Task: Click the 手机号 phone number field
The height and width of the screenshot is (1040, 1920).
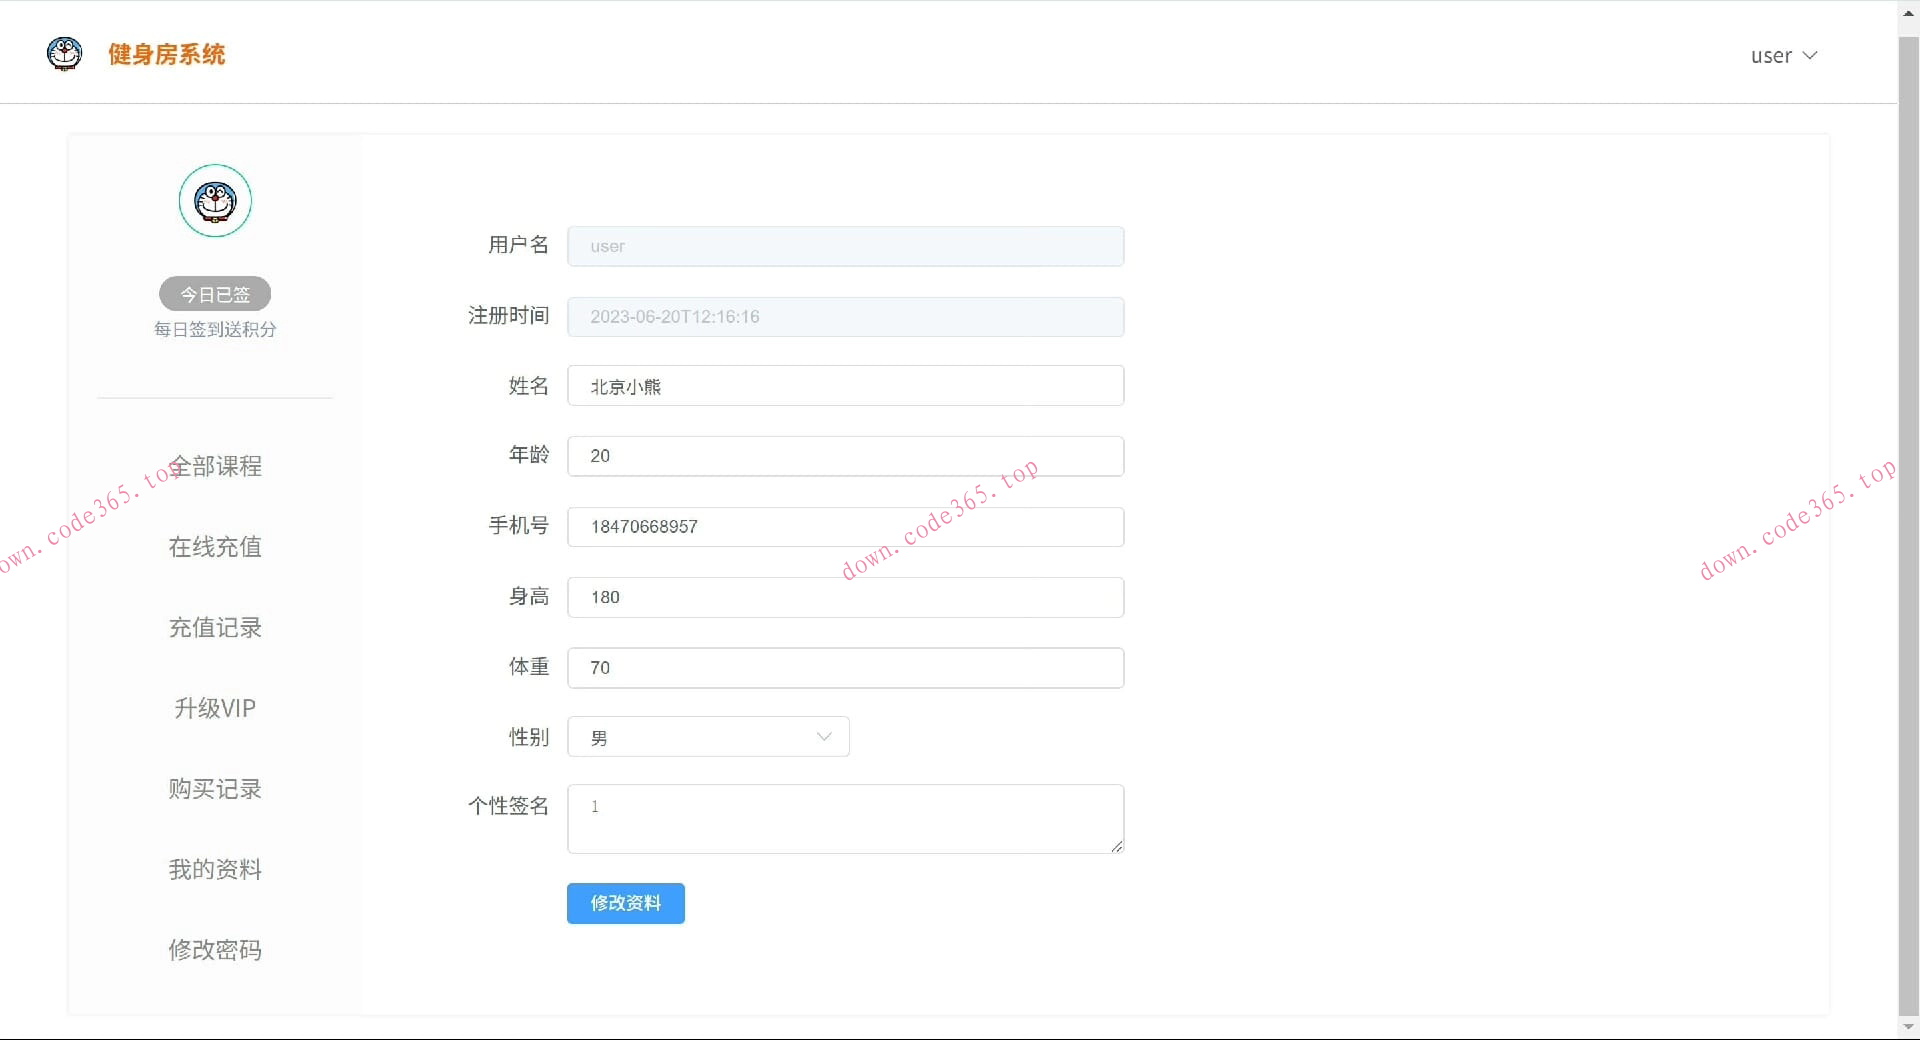Action: click(x=845, y=527)
